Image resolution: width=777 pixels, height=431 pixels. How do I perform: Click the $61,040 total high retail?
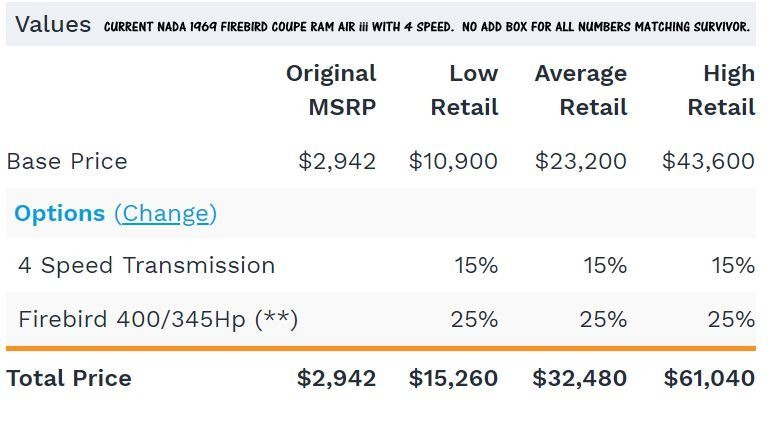(x=710, y=378)
